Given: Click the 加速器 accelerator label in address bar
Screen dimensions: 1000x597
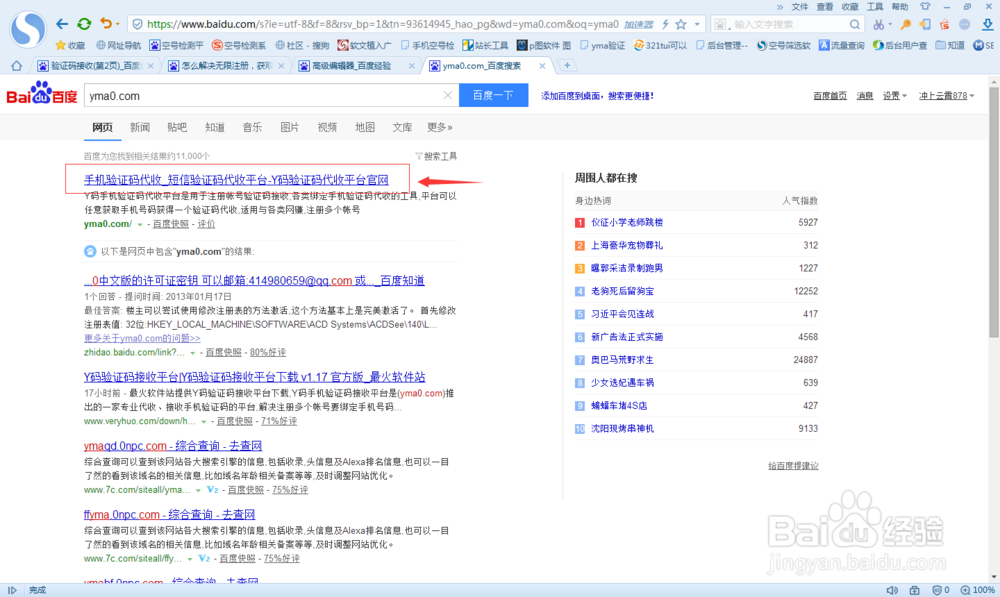Looking at the screenshot, I should click(x=638, y=24).
